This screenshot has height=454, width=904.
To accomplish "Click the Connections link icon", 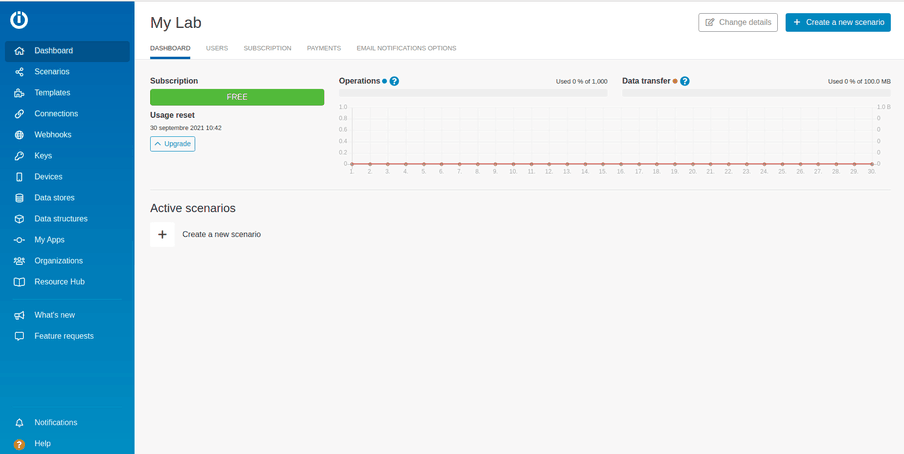I will click(19, 114).
